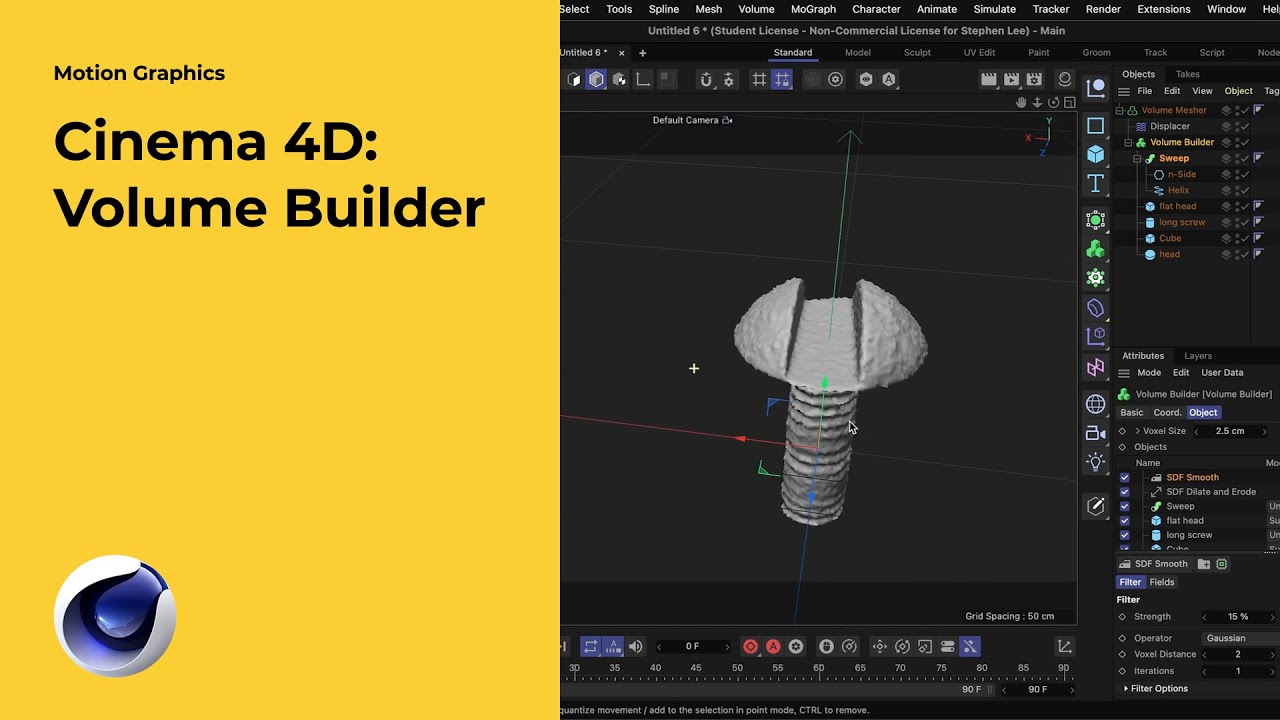The height and width of the screenshot is (720, 1280).
Task: Toggle the Autokeying red A icon
Action: coord(773,647)
